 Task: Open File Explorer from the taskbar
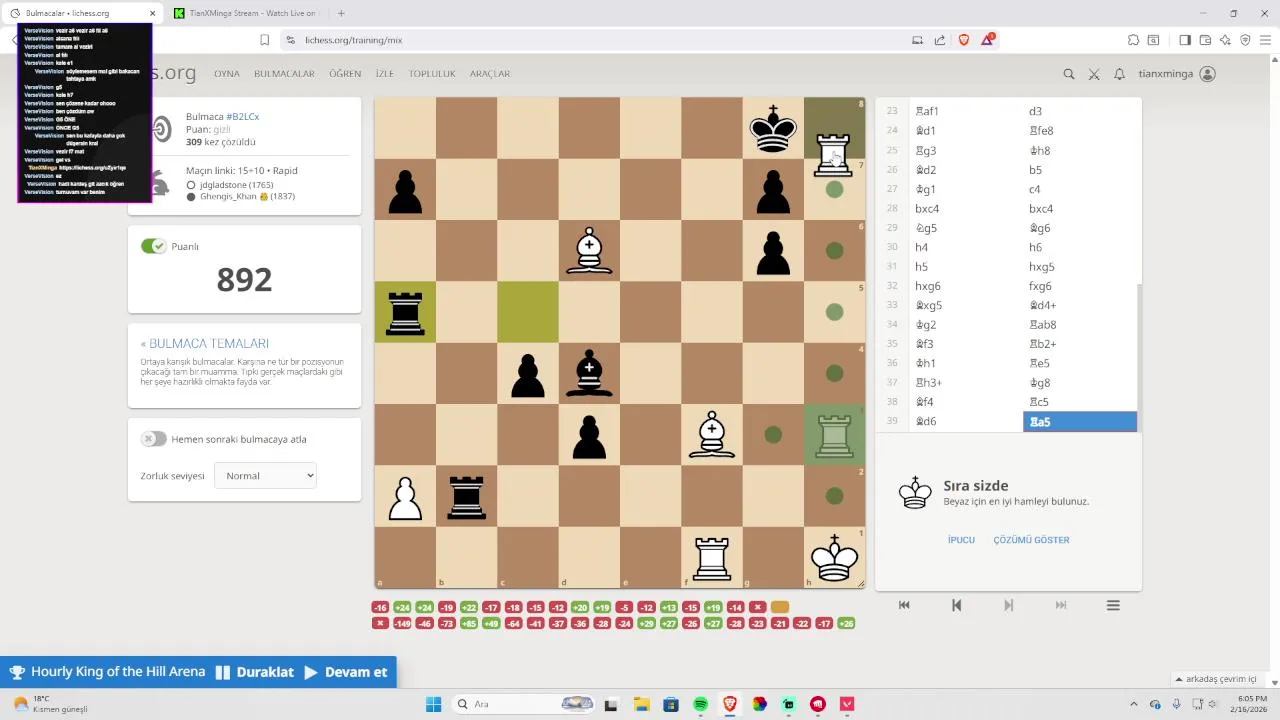[640, 704]
